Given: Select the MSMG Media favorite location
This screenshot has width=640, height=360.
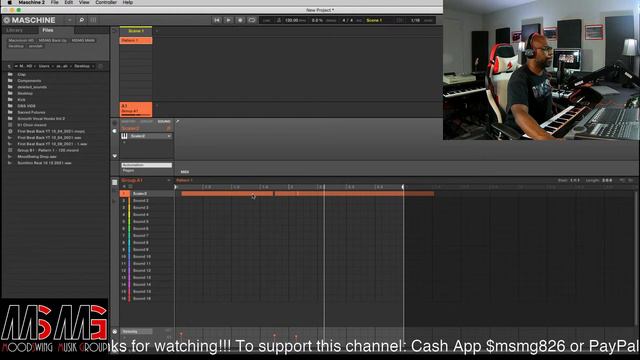Looking at the screenshot, I should click(x=83, y=40).
